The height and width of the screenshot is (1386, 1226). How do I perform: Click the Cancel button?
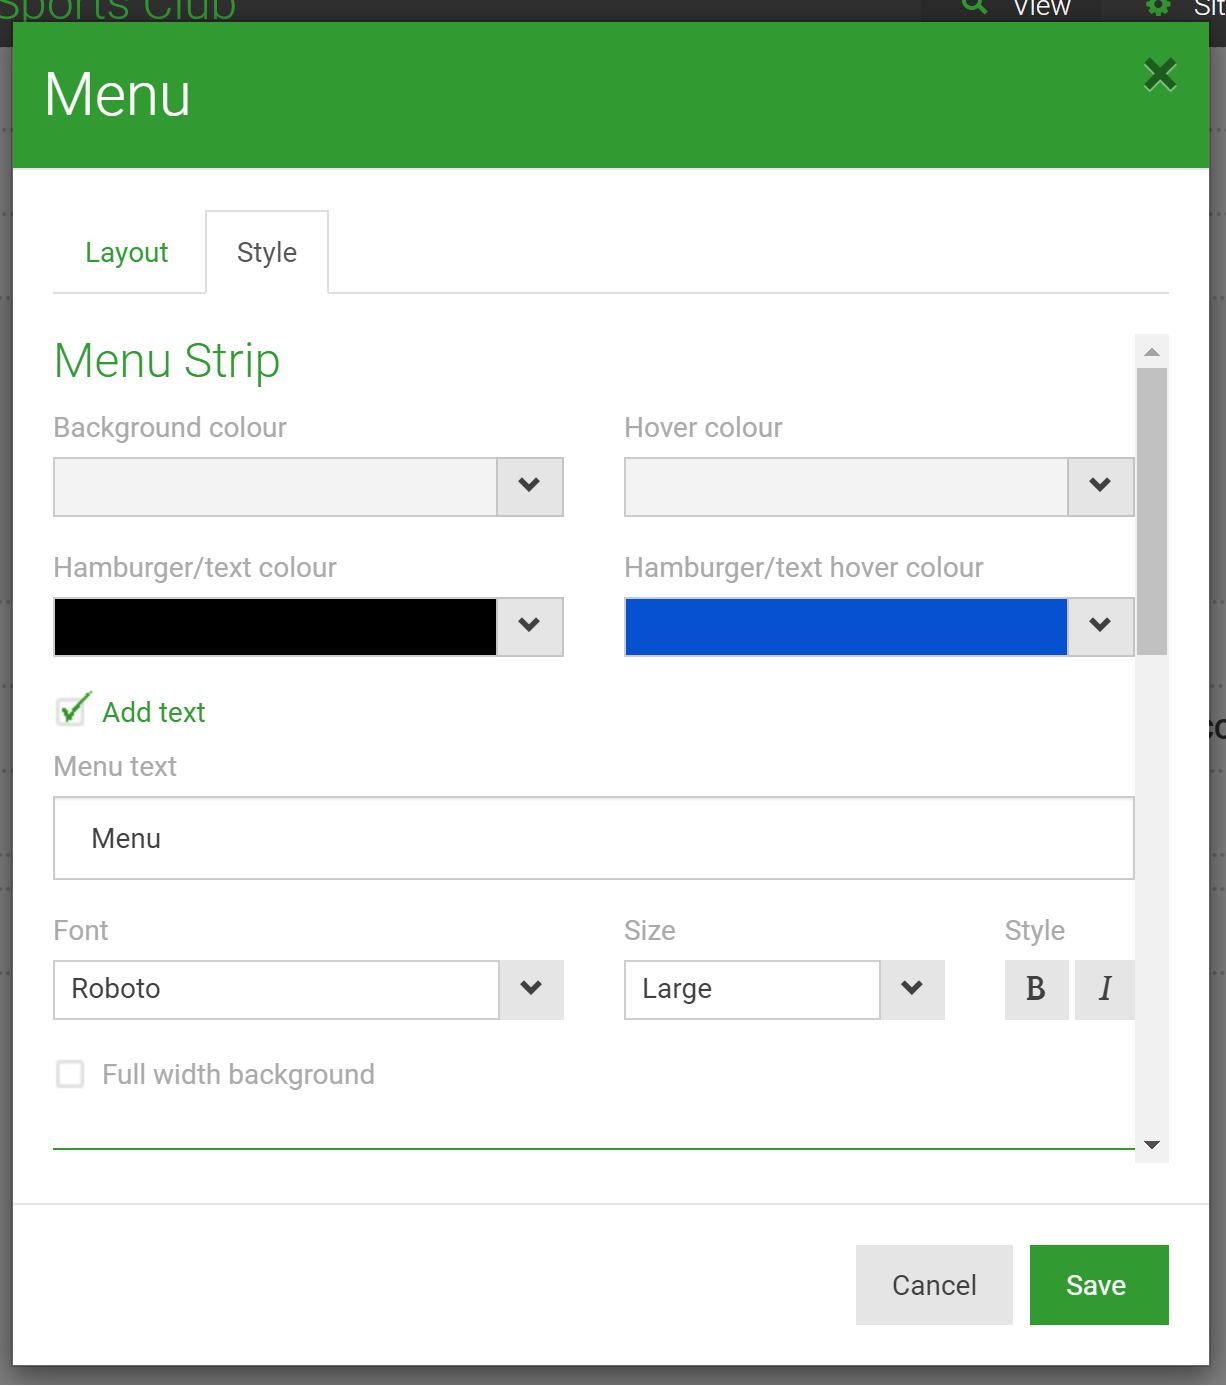point(933,1285)
